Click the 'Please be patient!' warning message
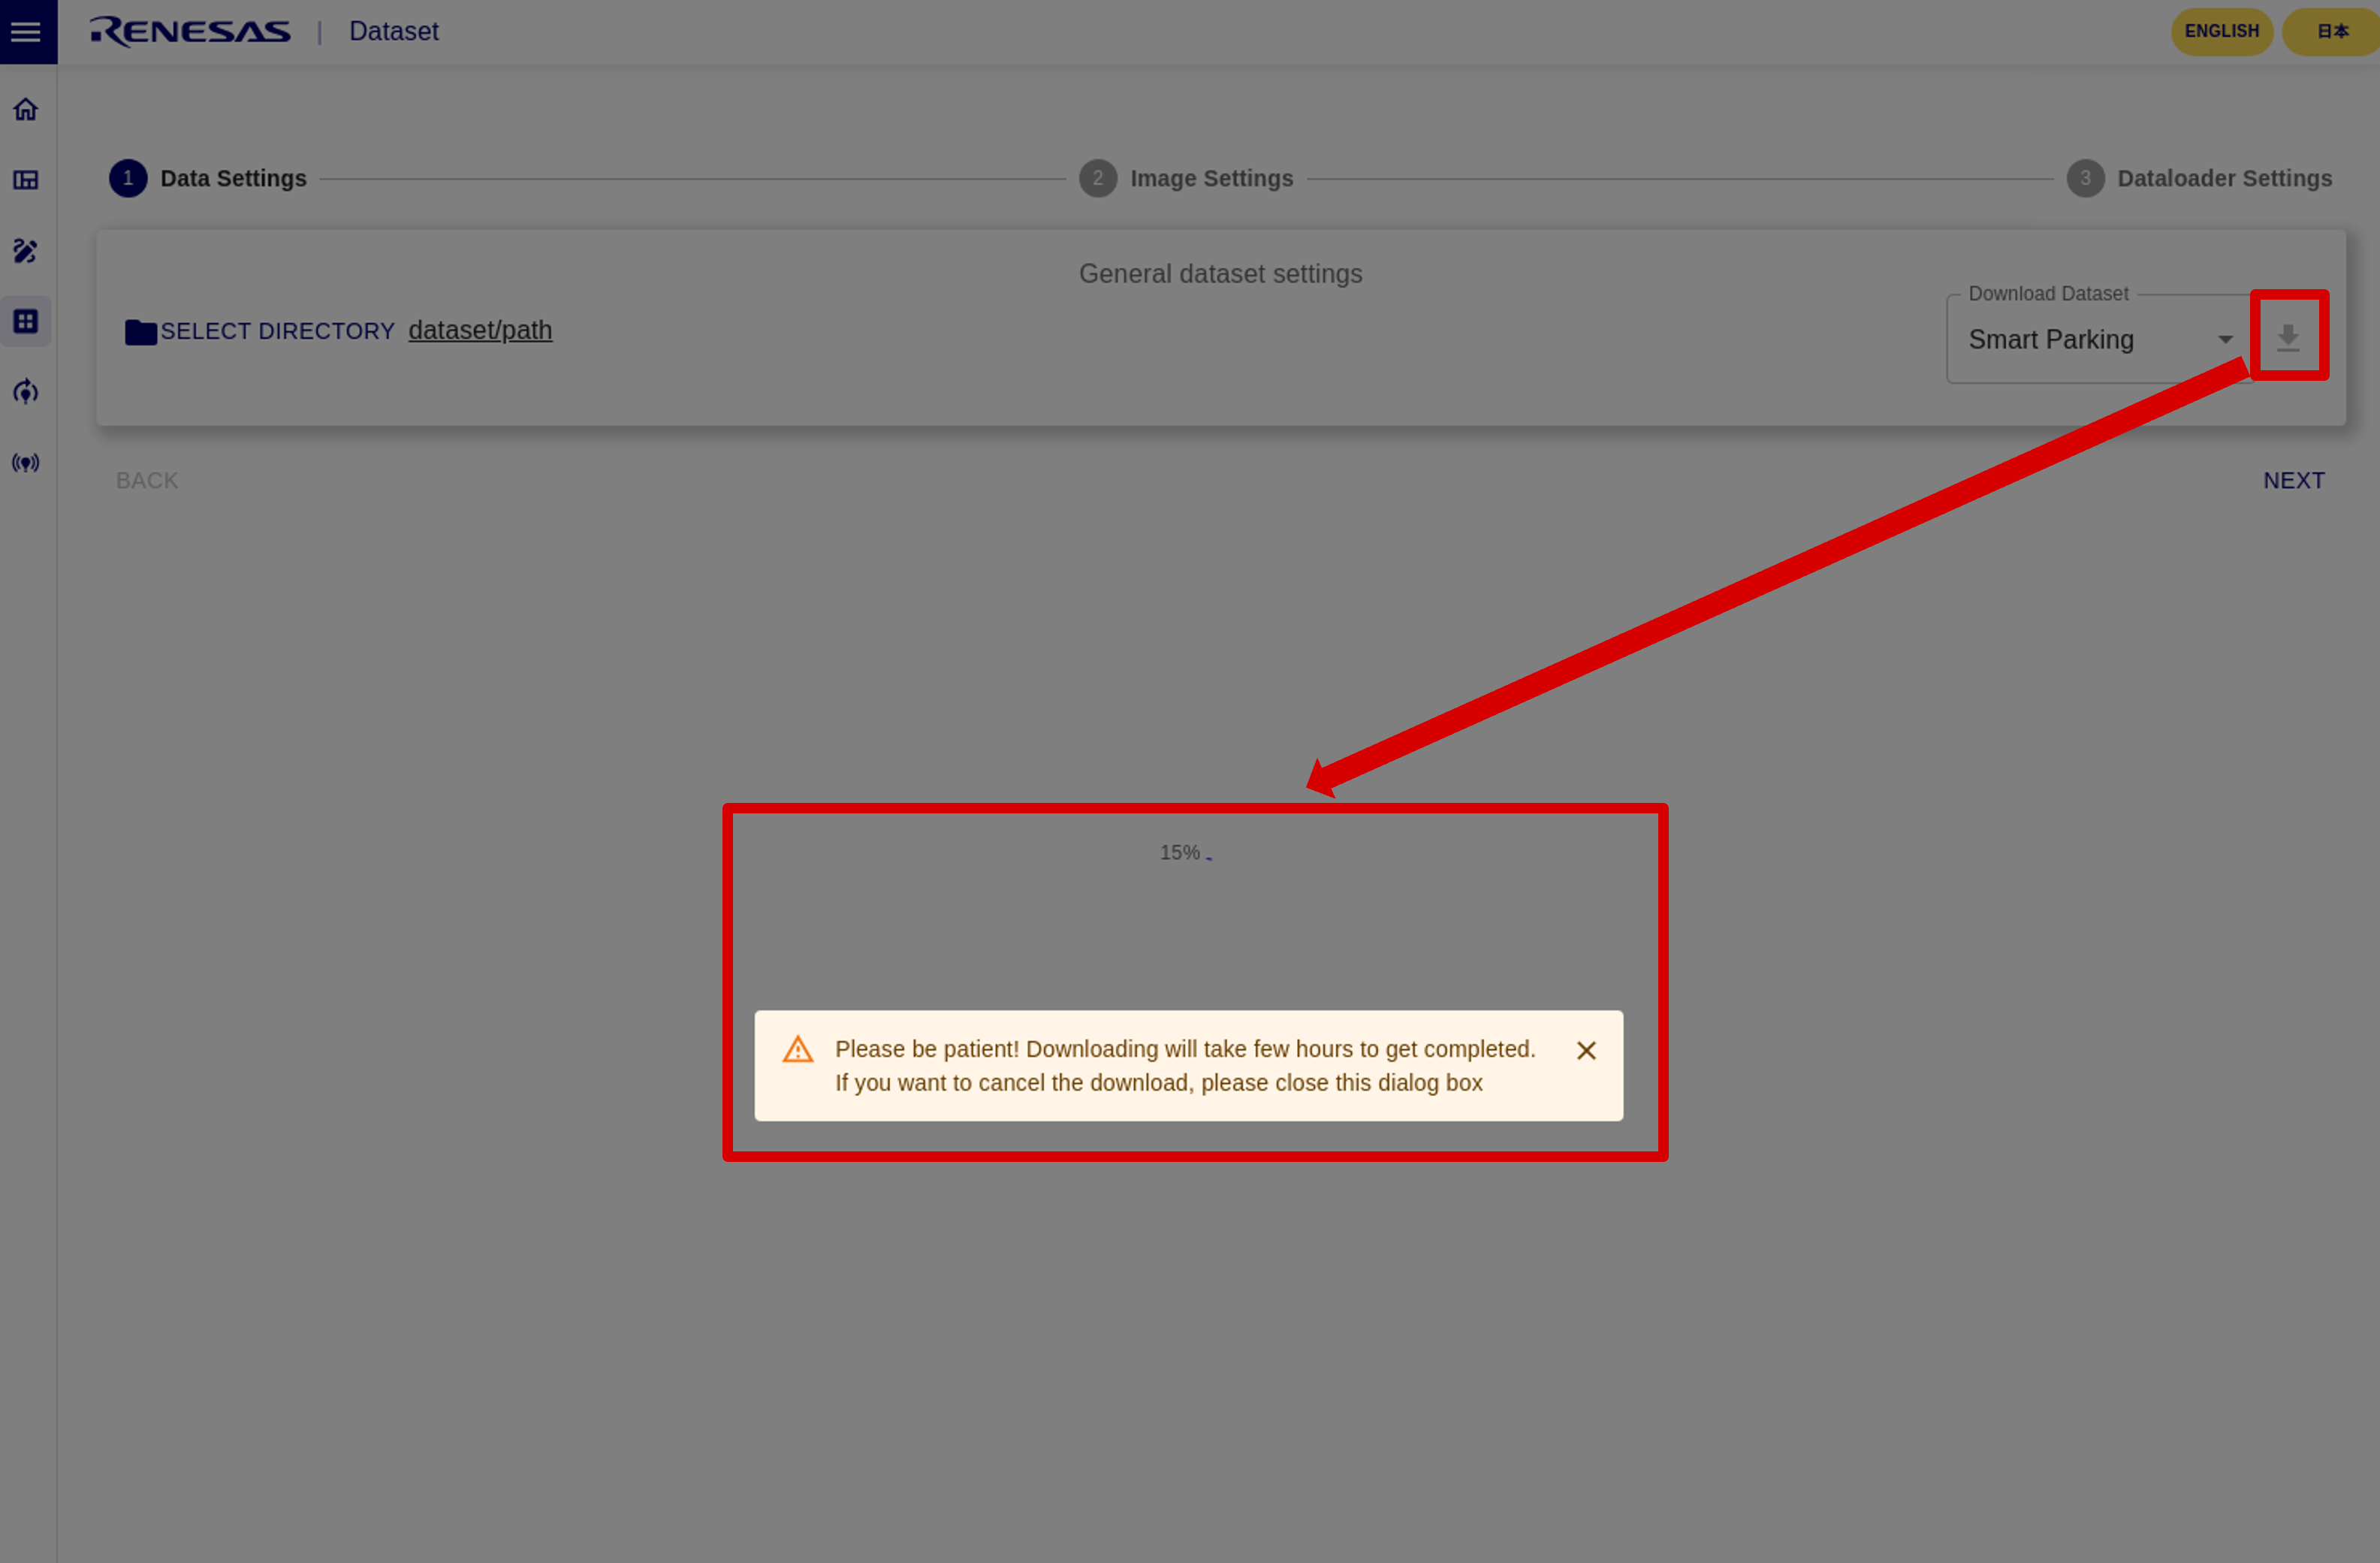The width and height of the screenshot is (2380, 1563). pos(1185,1066)
